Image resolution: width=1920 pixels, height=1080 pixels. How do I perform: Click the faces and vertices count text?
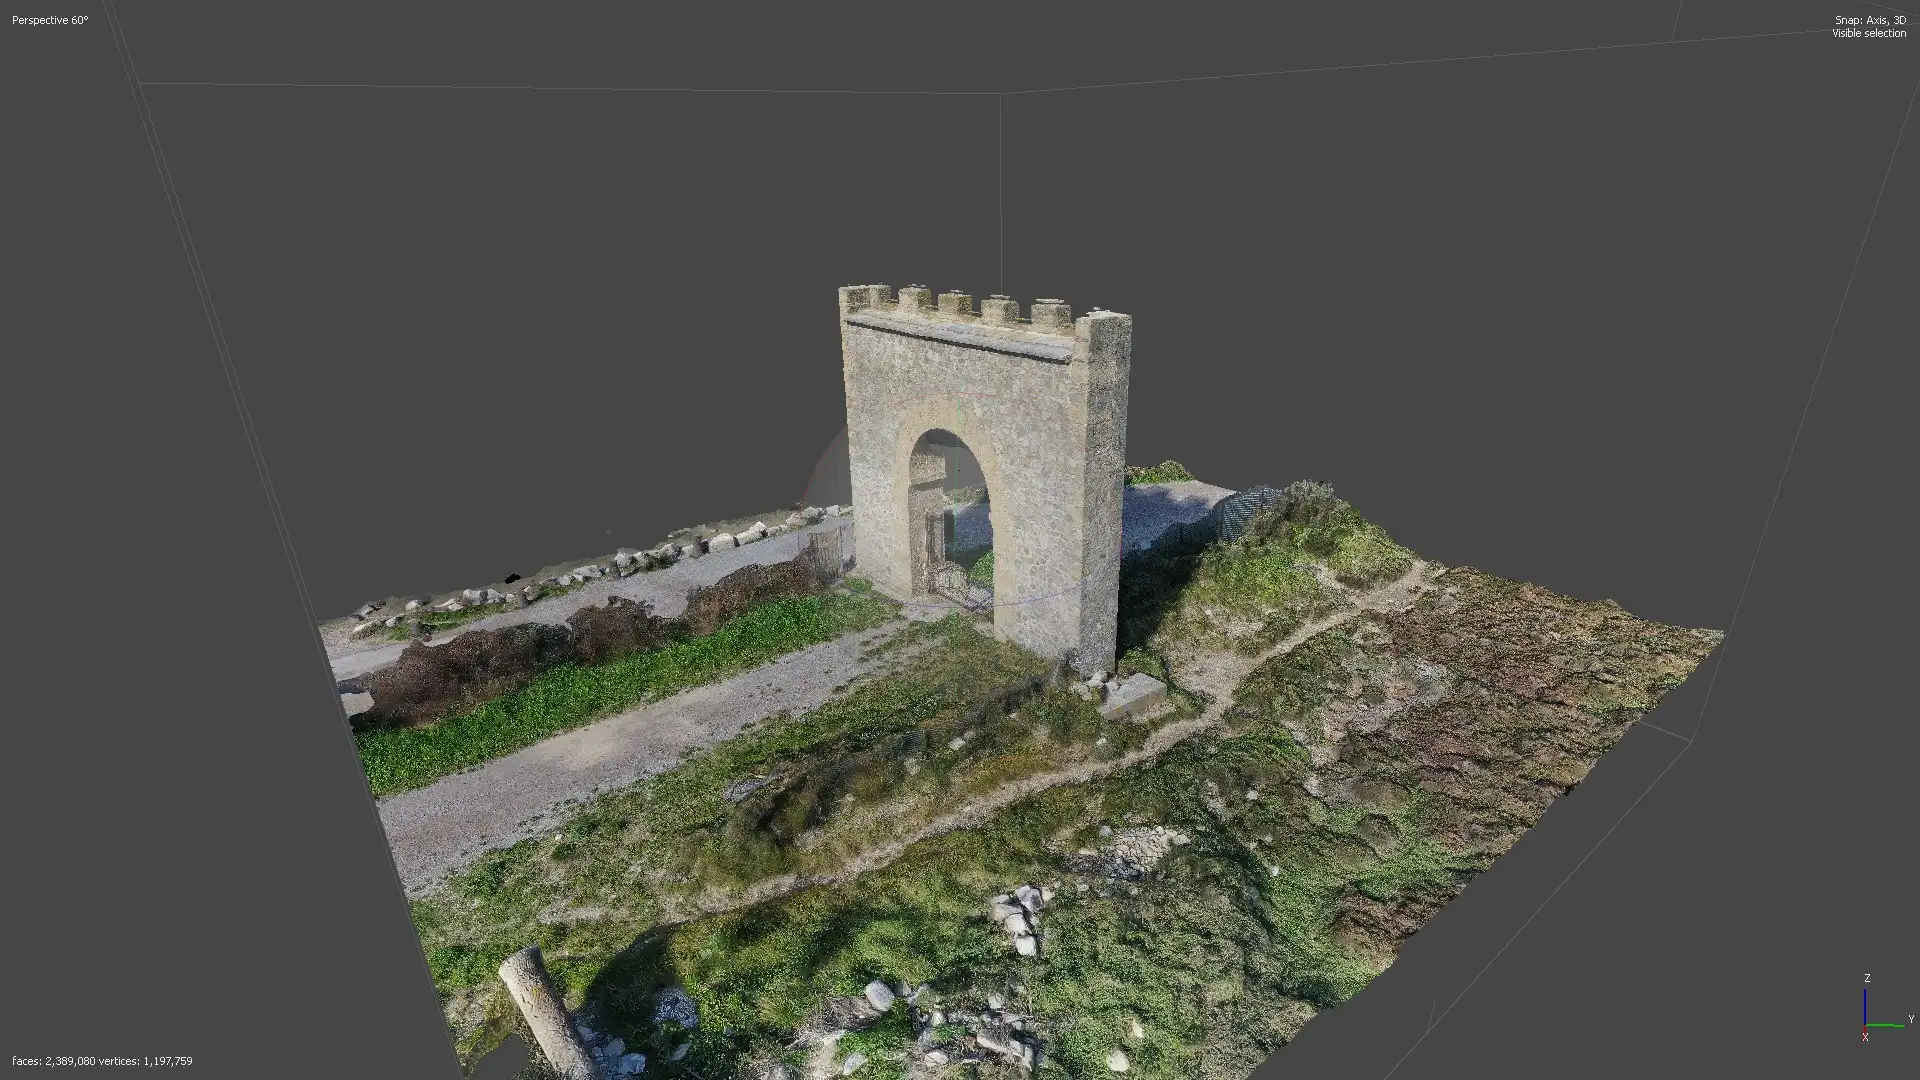(102, 1061)
